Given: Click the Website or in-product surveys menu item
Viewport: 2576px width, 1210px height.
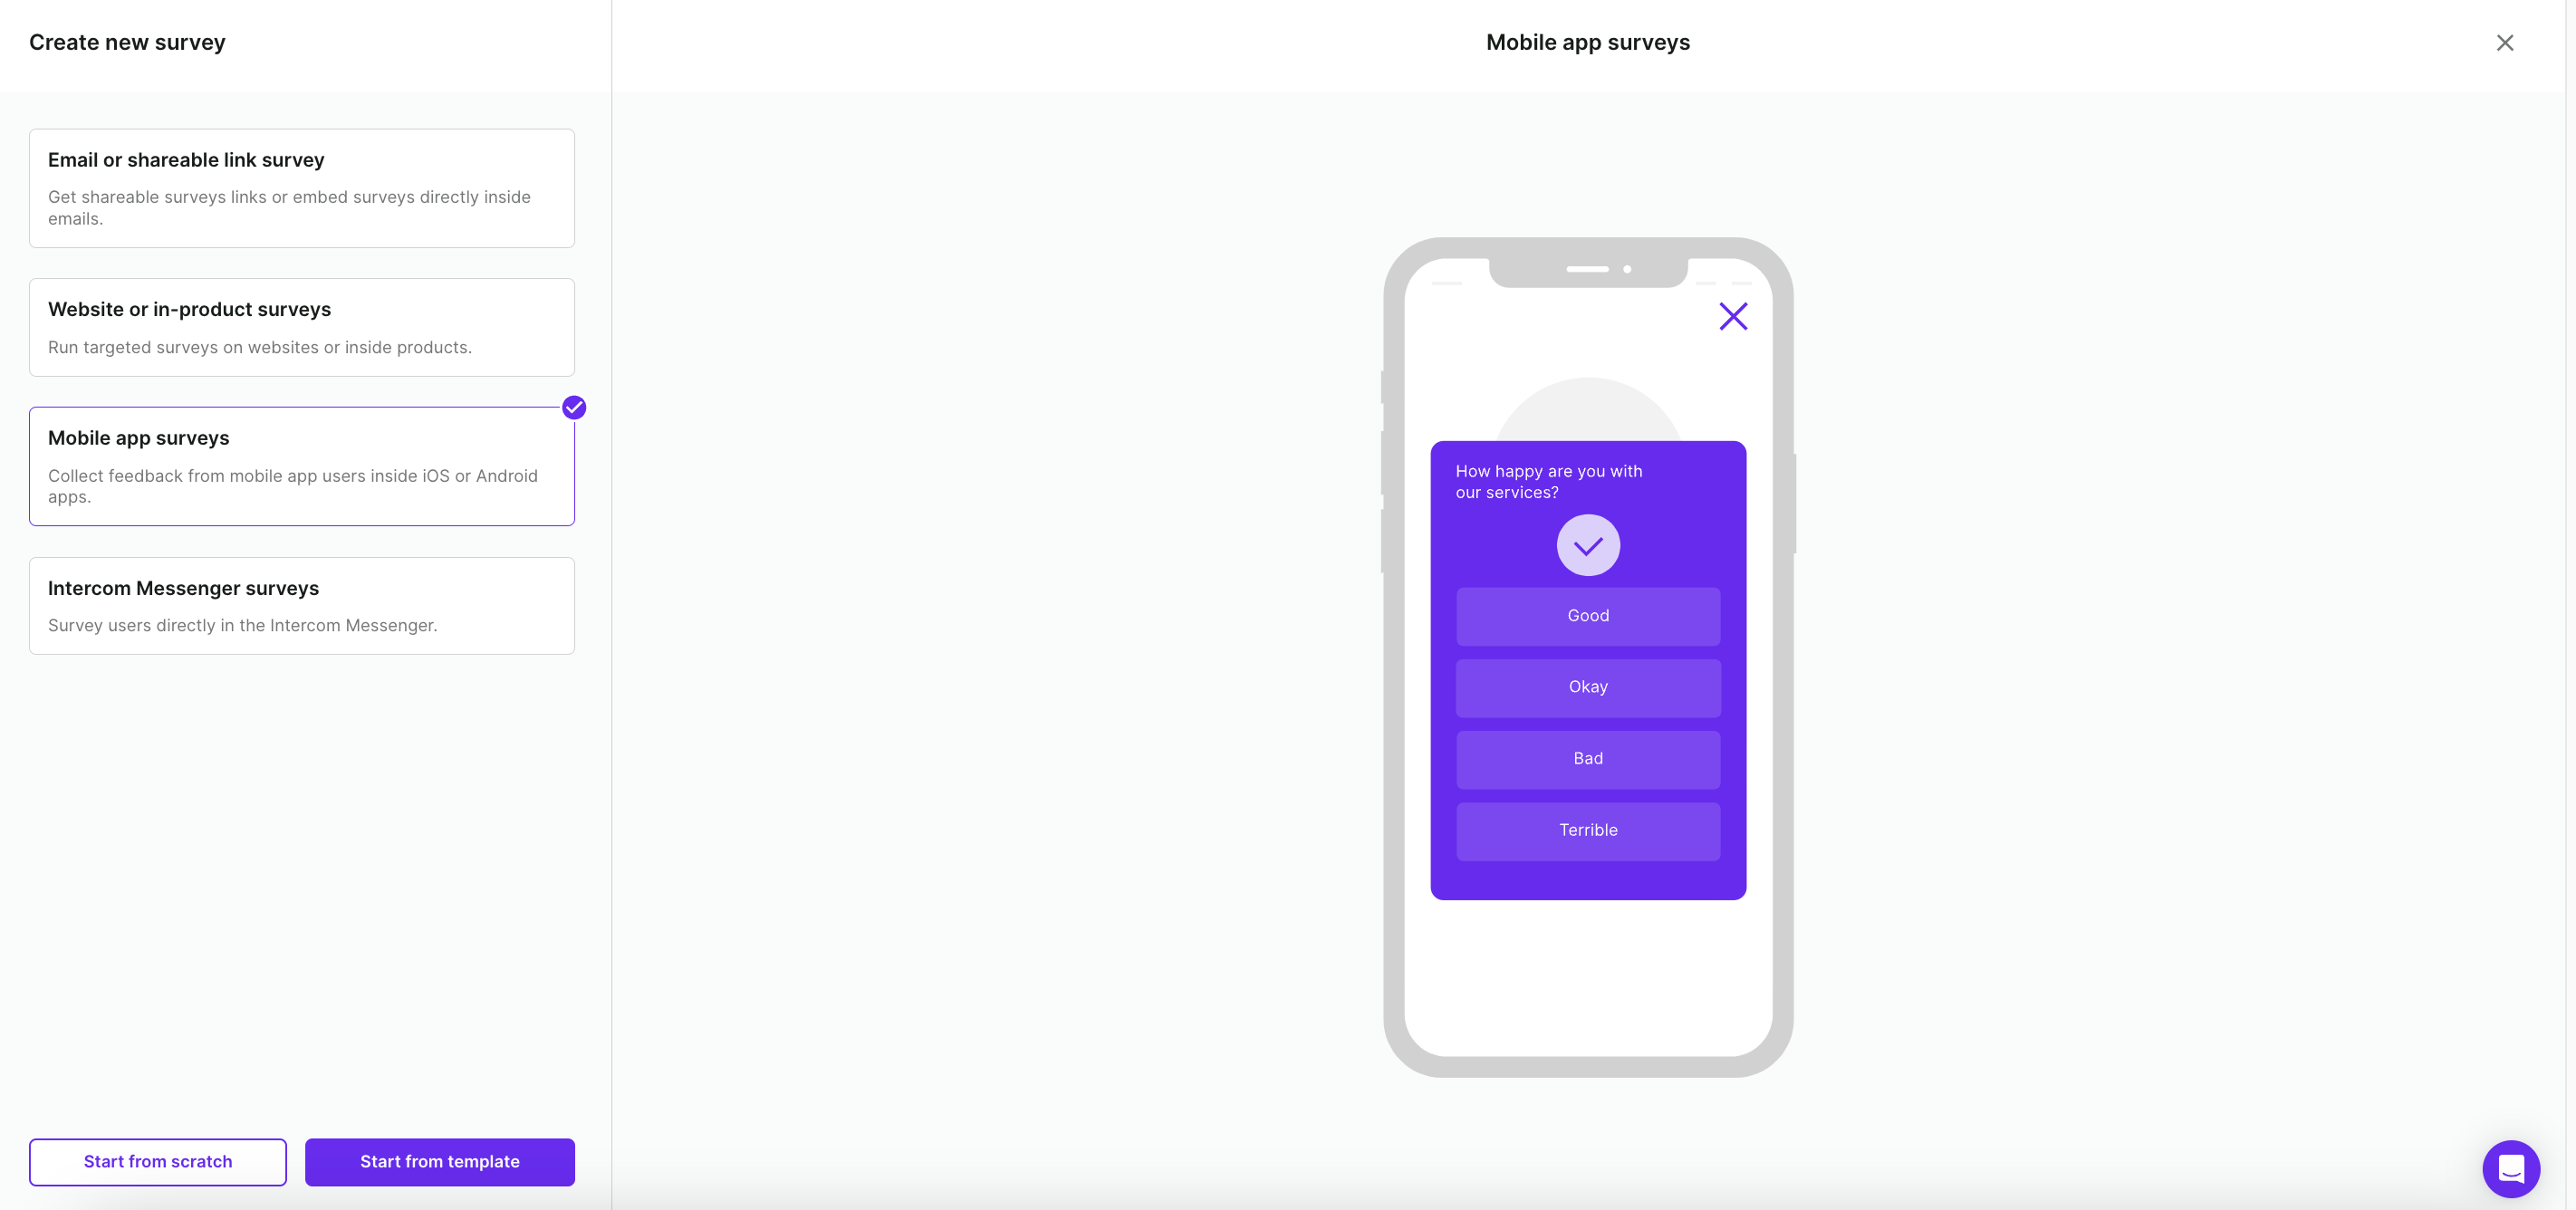Looking at the screenshot, I should click(303, 327).
